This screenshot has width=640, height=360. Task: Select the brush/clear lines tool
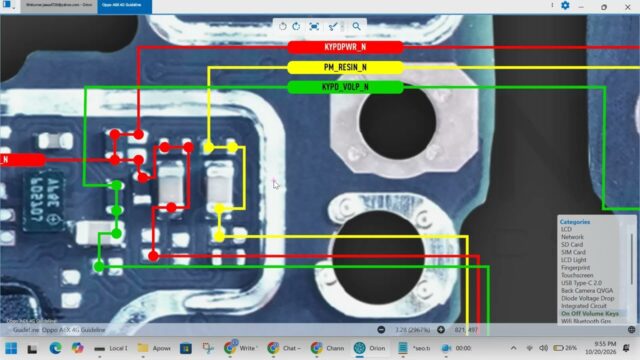pyautogui.click(x=333, y=27)
